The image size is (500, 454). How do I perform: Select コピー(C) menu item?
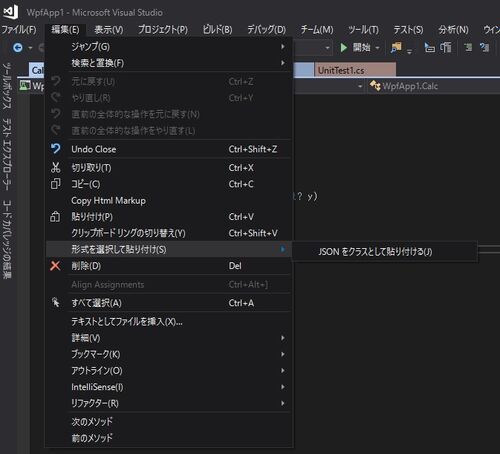coord(169,184)
